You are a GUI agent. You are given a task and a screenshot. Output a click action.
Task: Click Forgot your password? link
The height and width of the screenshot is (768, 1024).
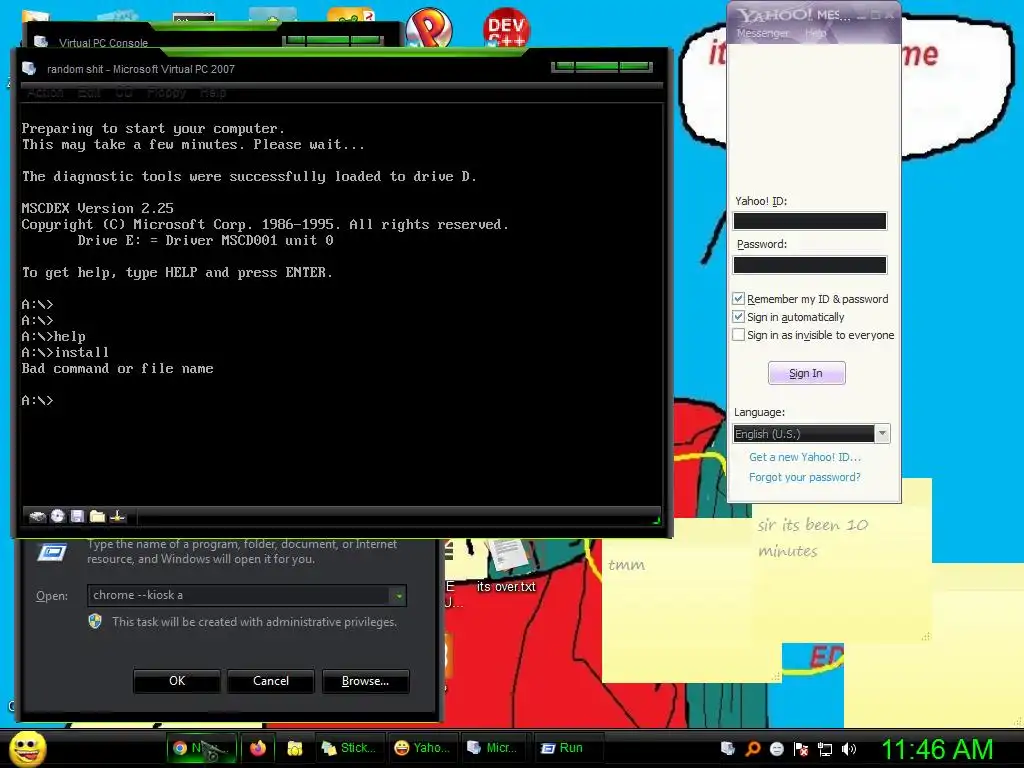pyautogui.click(x=805, y=477)
